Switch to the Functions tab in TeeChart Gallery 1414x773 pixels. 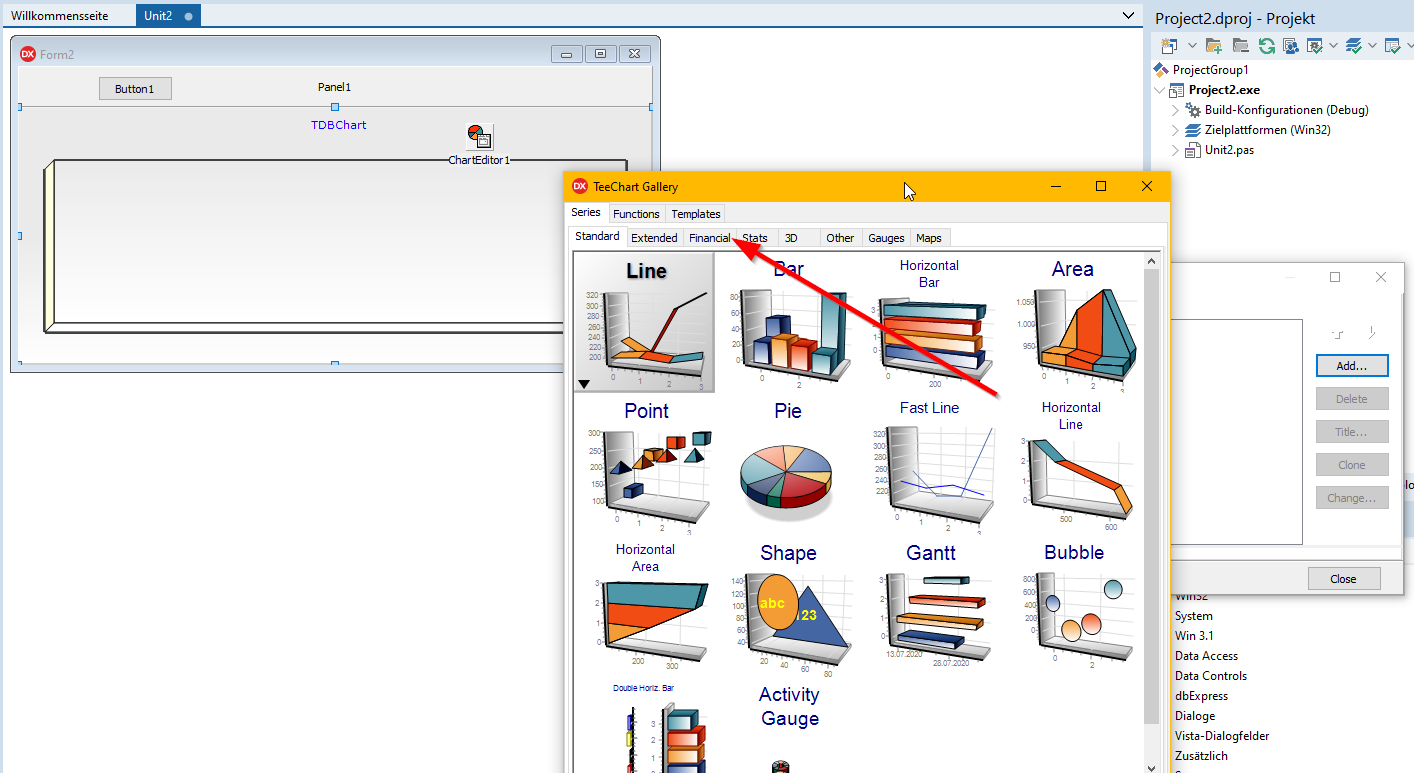636,214
